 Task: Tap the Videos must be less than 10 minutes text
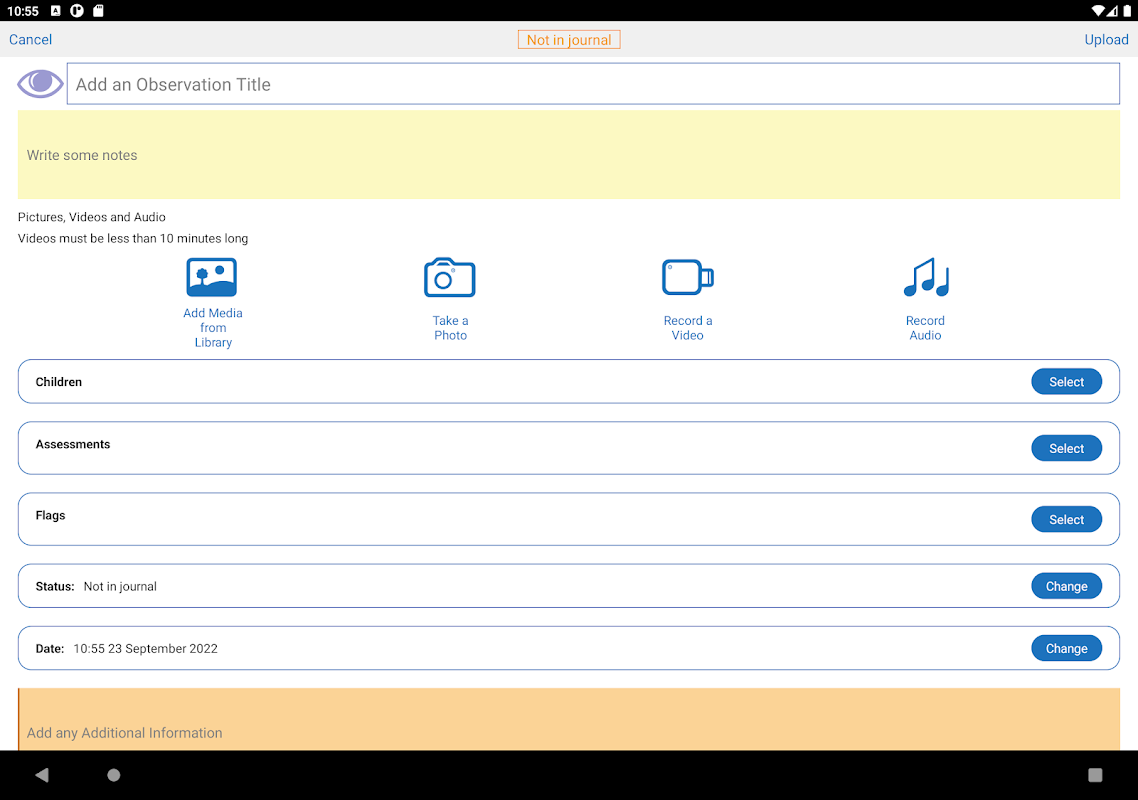133,238
